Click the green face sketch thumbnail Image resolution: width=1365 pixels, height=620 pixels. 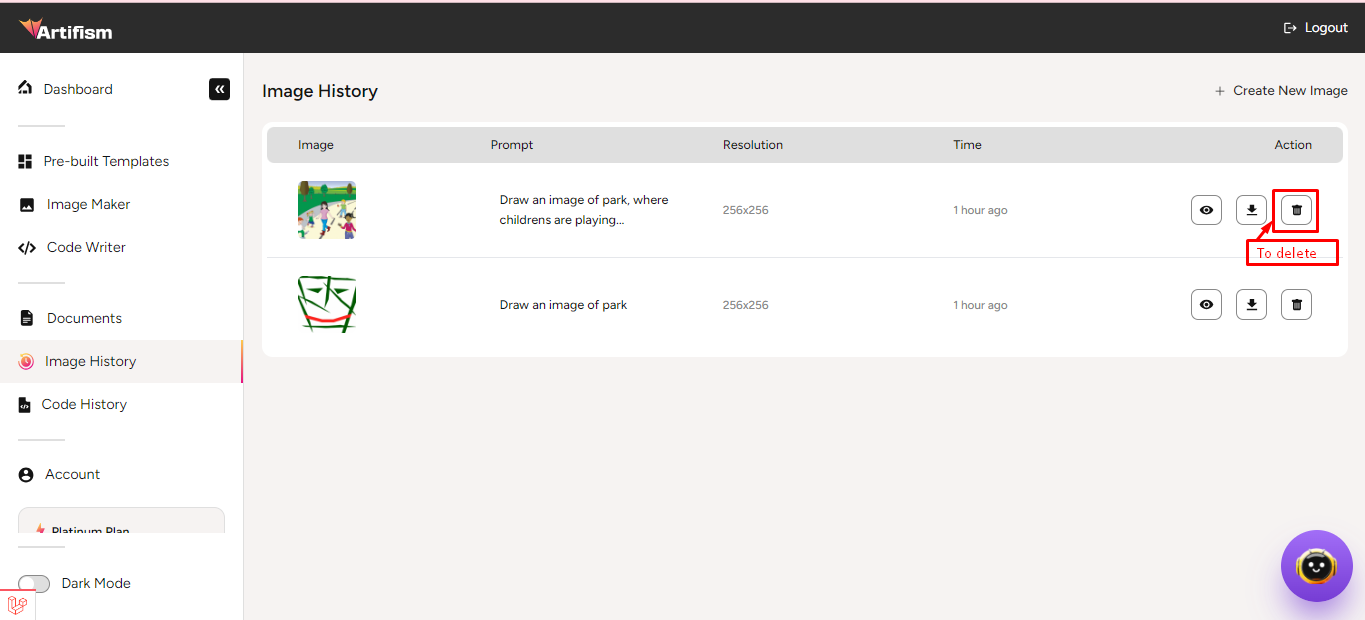click(x=327, y=305)
